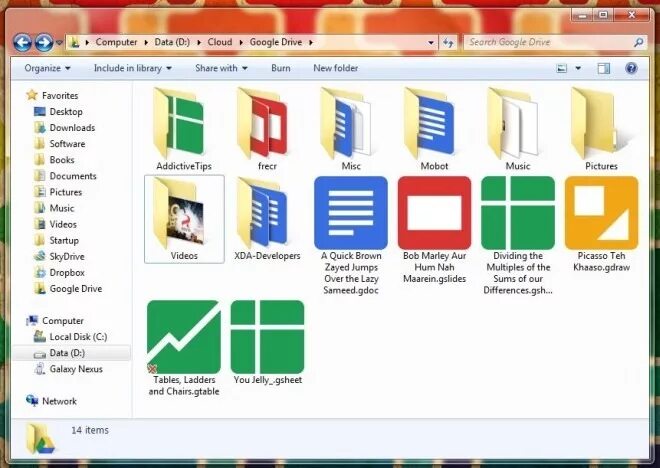Expand arrow after Data (D:) in breadcrumb
The image size is (660, 468).
pyautogui.click(x=199, y=43)
